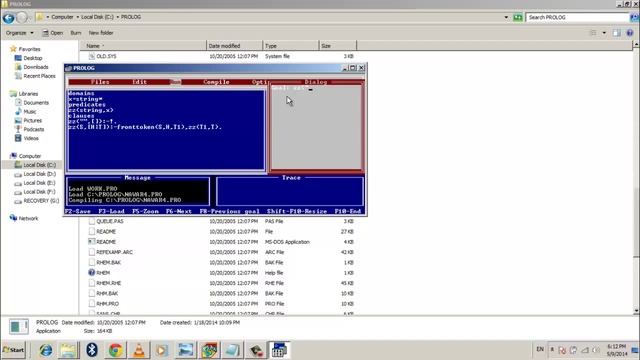Viewport: 640px width, 360px height.
Task: Select the Run menu item in Prolog
Action: 176,82
